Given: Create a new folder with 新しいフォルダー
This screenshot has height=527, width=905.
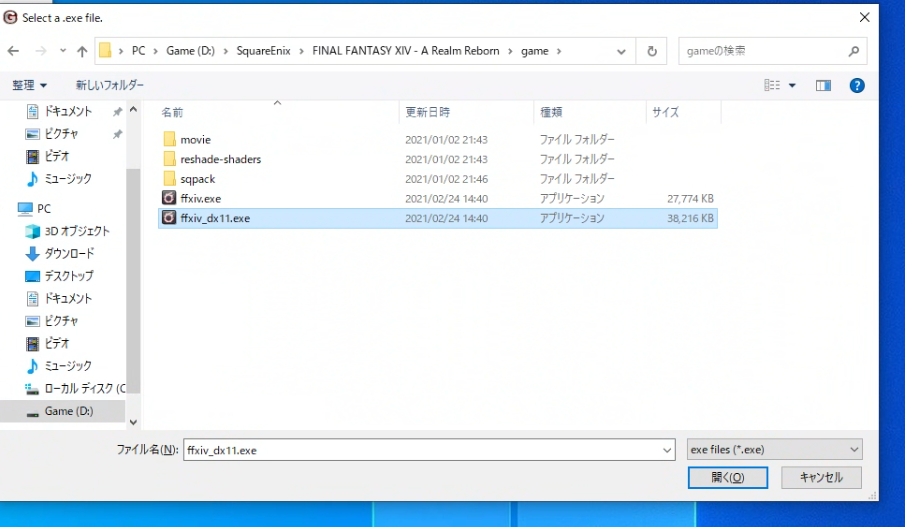Looking at the screenshot, I should (110, 85).
